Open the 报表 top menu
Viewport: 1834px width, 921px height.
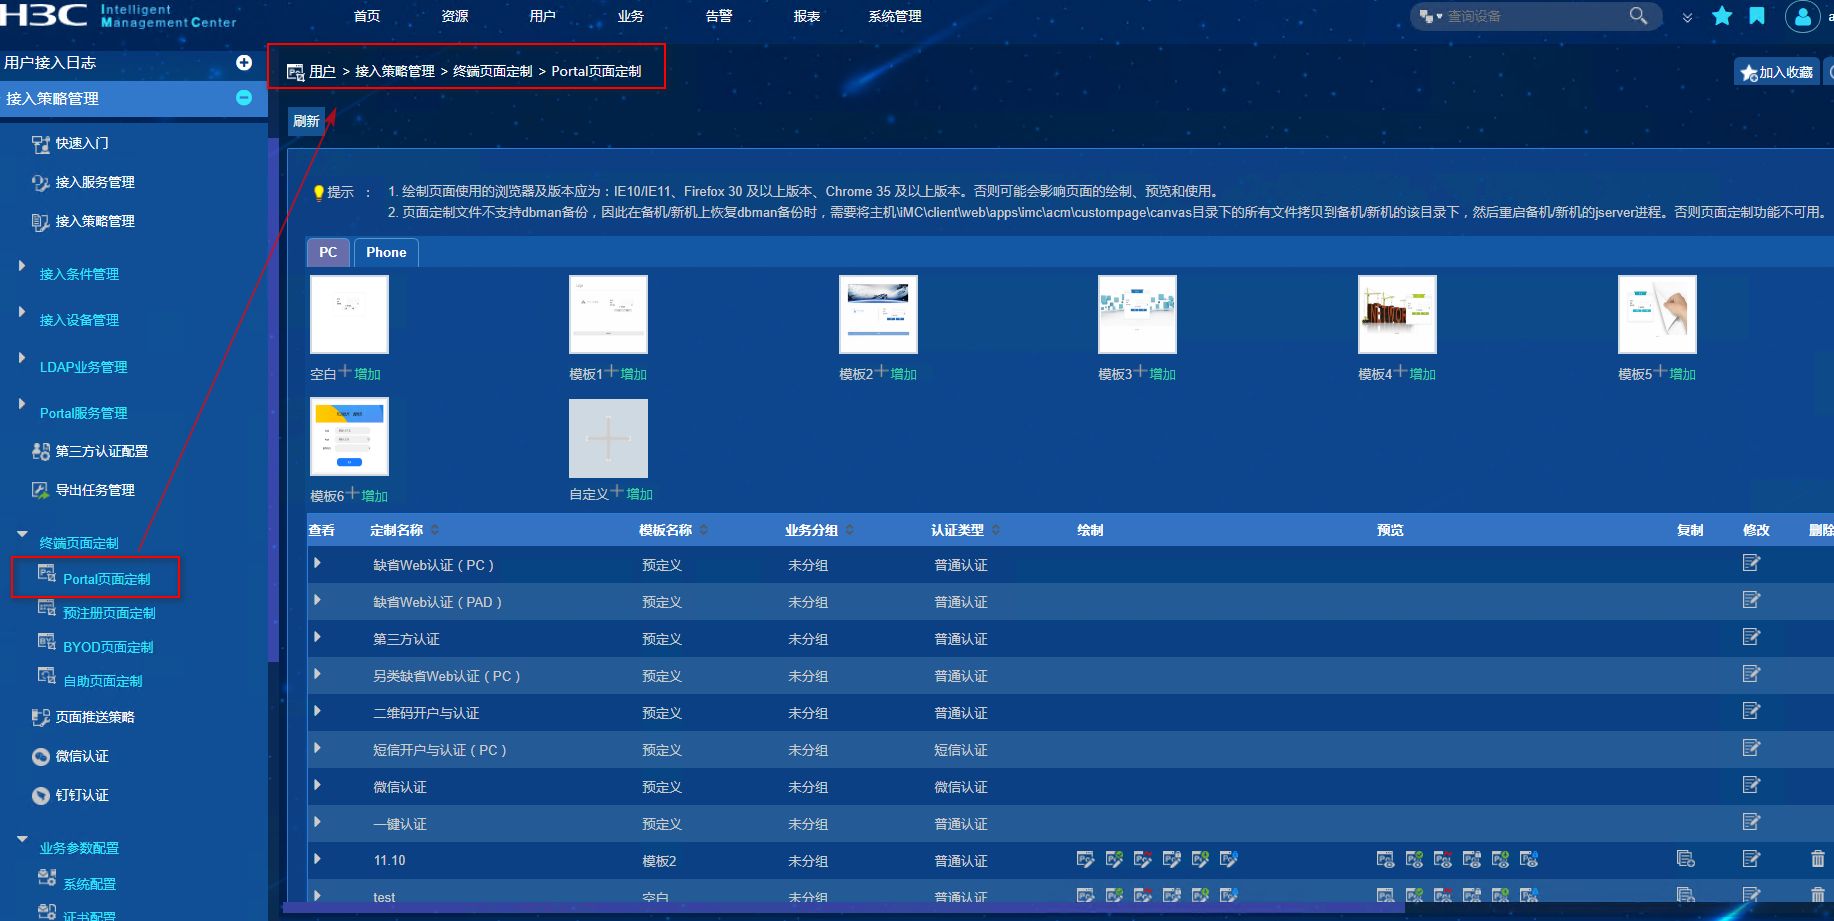pos(807,16)
